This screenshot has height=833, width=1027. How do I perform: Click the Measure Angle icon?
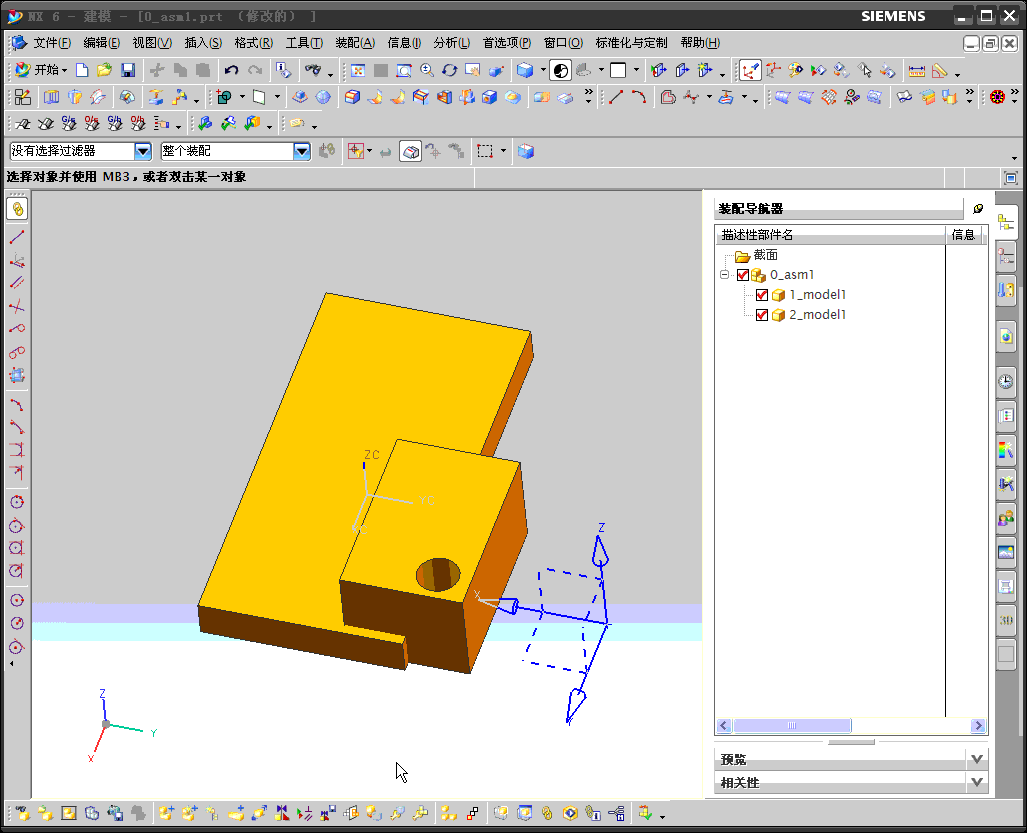coord(940,70)
